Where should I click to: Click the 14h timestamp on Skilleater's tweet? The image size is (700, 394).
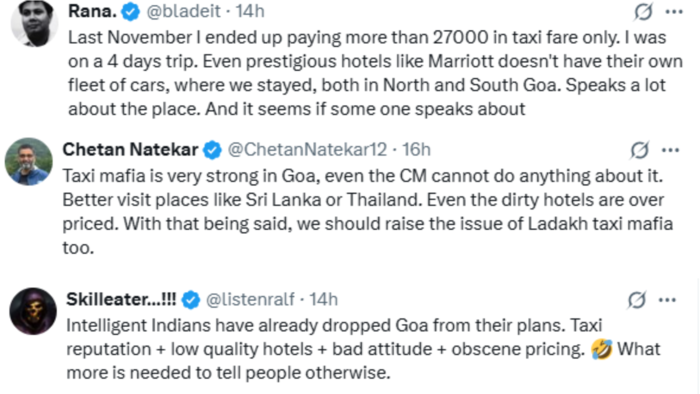pyautogui.click(x=324, y=300)
